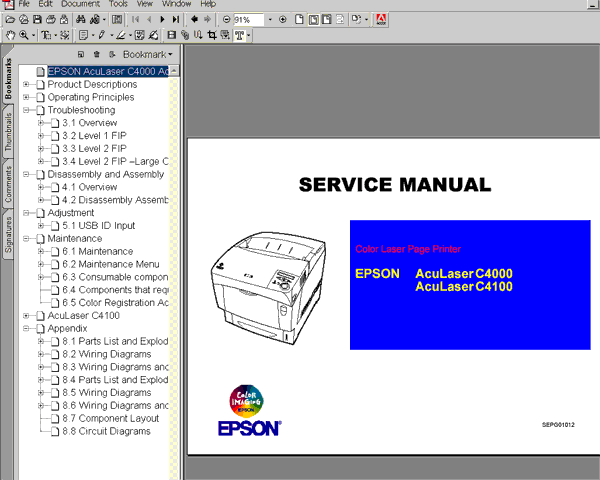Click the New Bookmark icon in panel
Viewport: 600px width, 480px height.
(81, 54)
